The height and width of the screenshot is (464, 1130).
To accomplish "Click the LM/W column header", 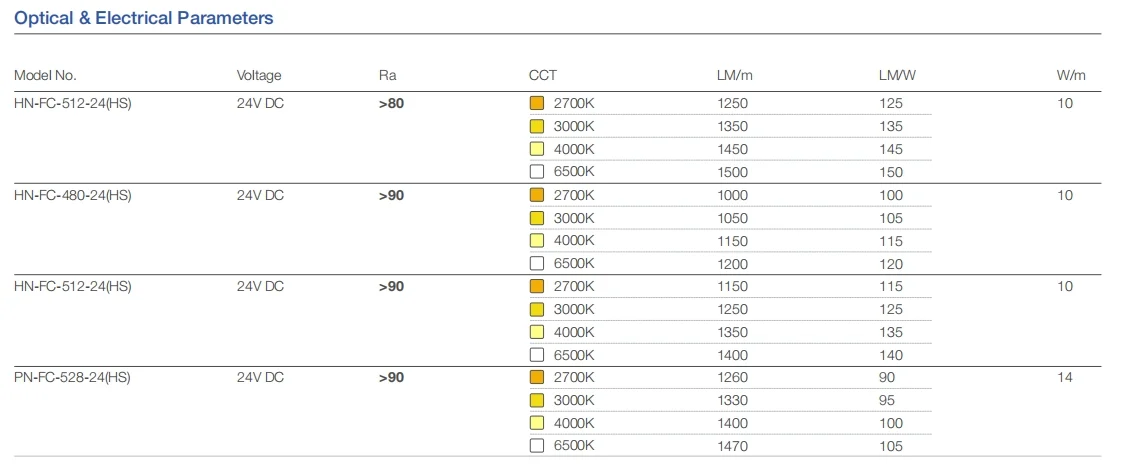I will [897, 75].
